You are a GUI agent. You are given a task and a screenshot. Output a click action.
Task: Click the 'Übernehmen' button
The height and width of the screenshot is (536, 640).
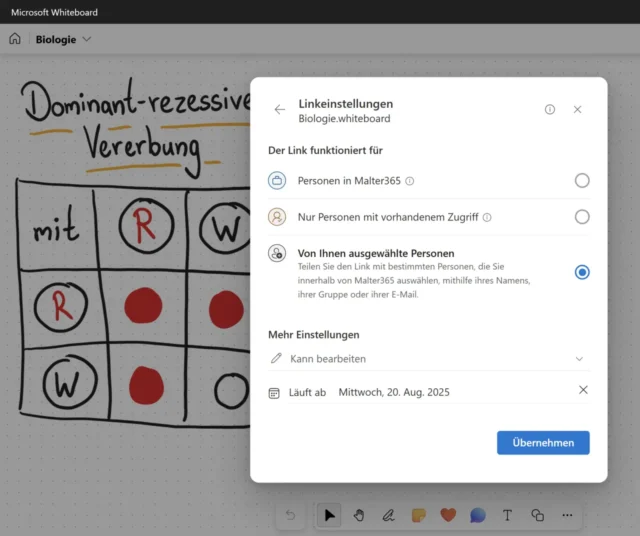pyautogui.click(x=543, y=443)
